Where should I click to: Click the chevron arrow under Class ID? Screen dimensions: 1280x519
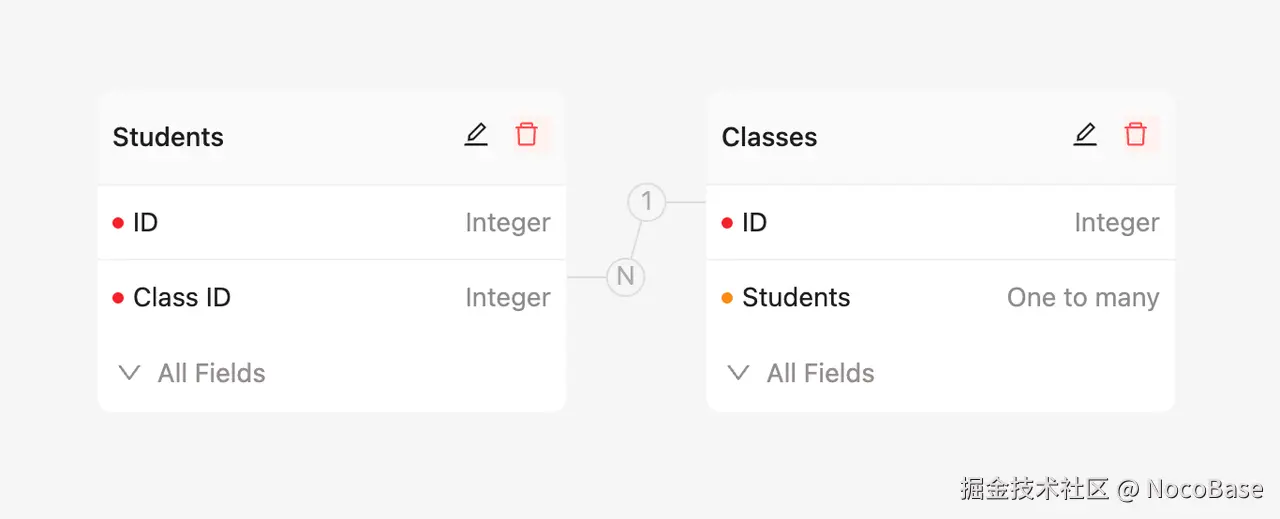[x=129, y=373]
